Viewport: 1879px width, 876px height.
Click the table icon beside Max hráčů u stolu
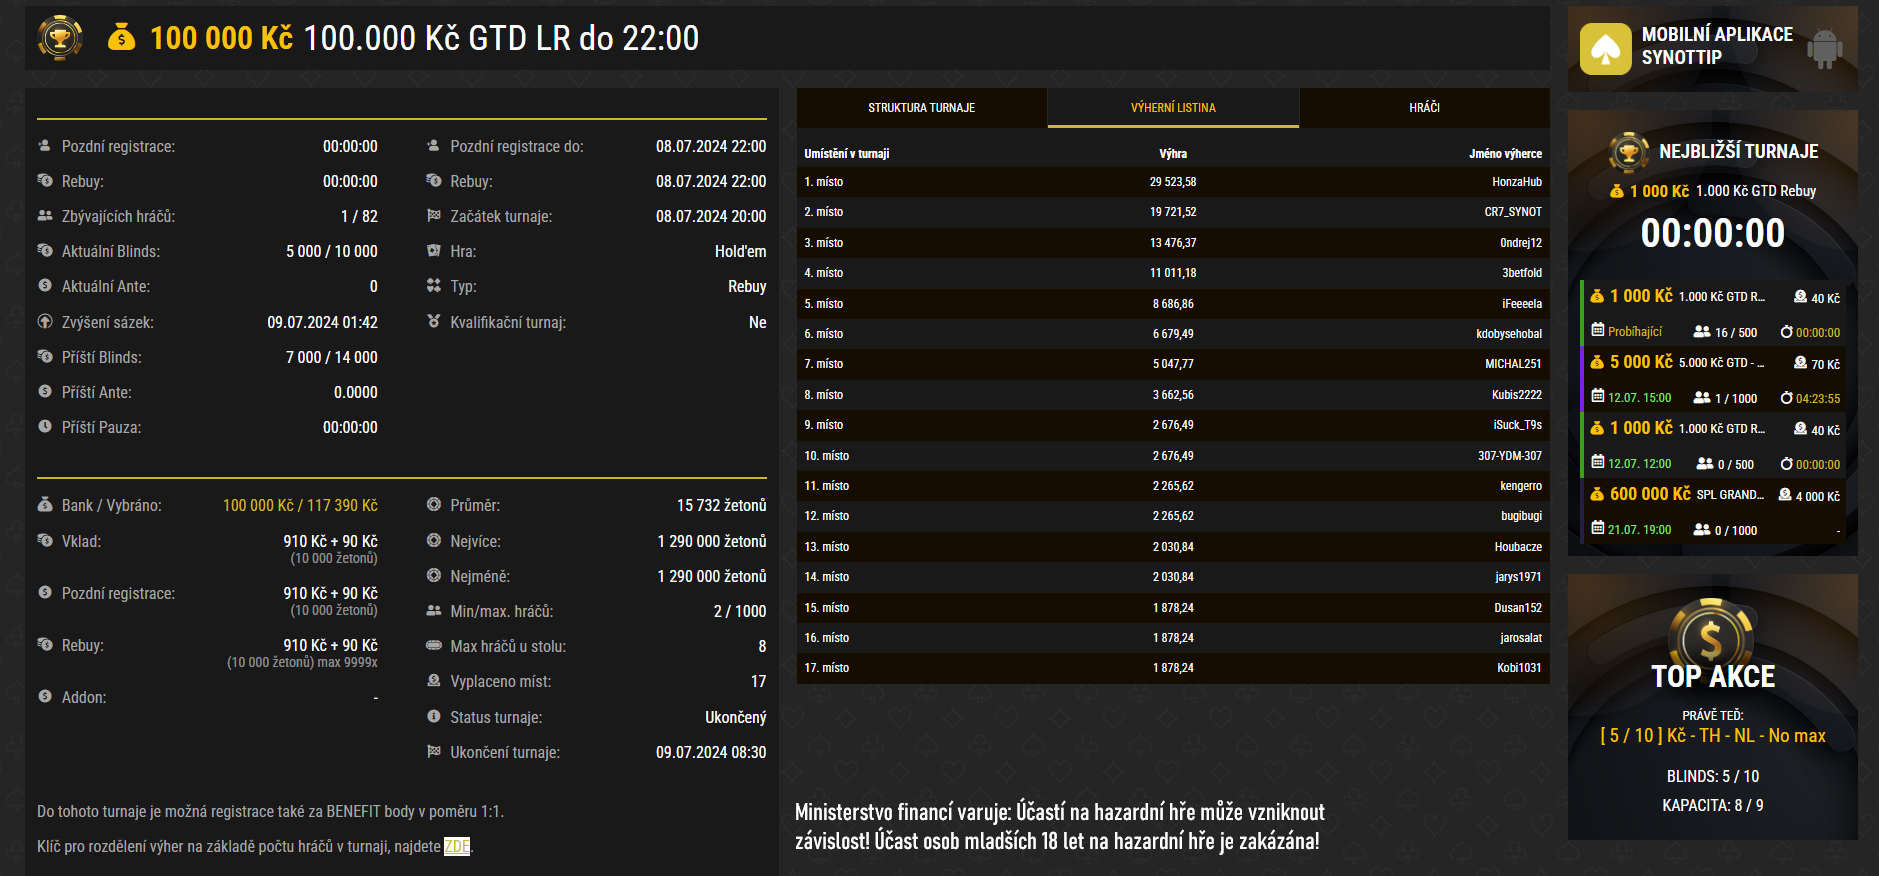pyautogui.click(x=433, y=646)
